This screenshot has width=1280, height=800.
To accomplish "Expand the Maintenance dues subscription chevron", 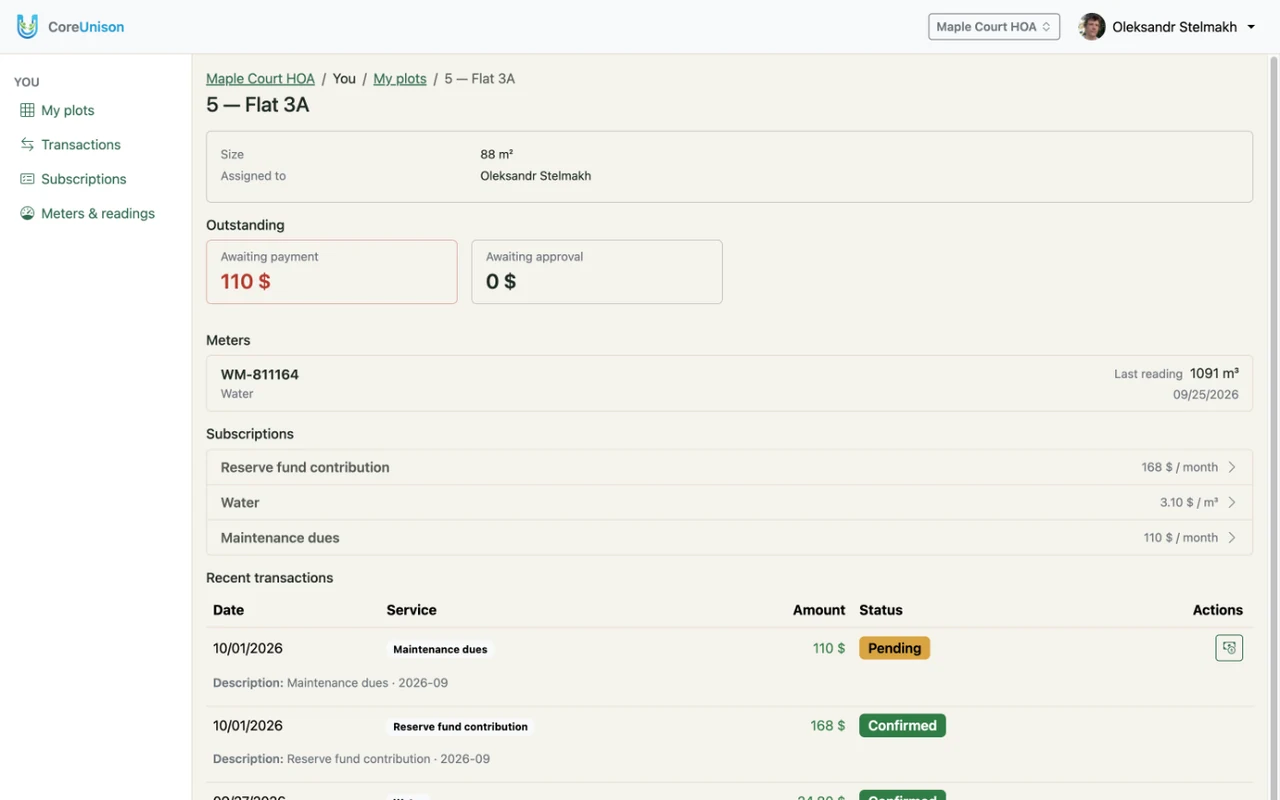I will [x=1232, y=537].
